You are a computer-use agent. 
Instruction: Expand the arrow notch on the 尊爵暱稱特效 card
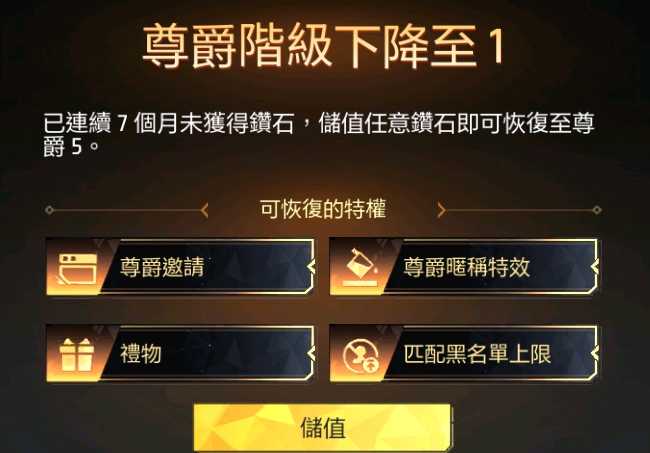pos(594,267)
